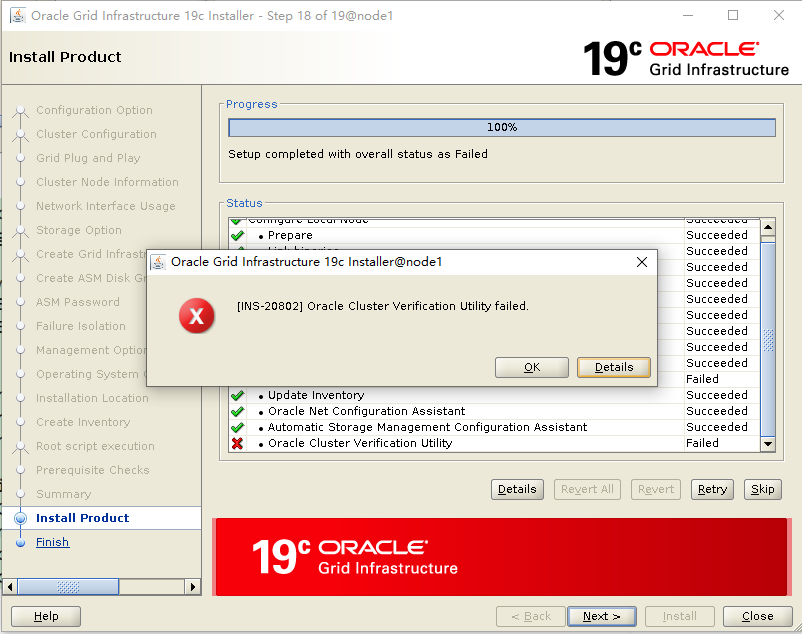Minimize the installer window
The width and height of the screenshot is (802, 634).
pyautogui.click(x=688, y=15)
